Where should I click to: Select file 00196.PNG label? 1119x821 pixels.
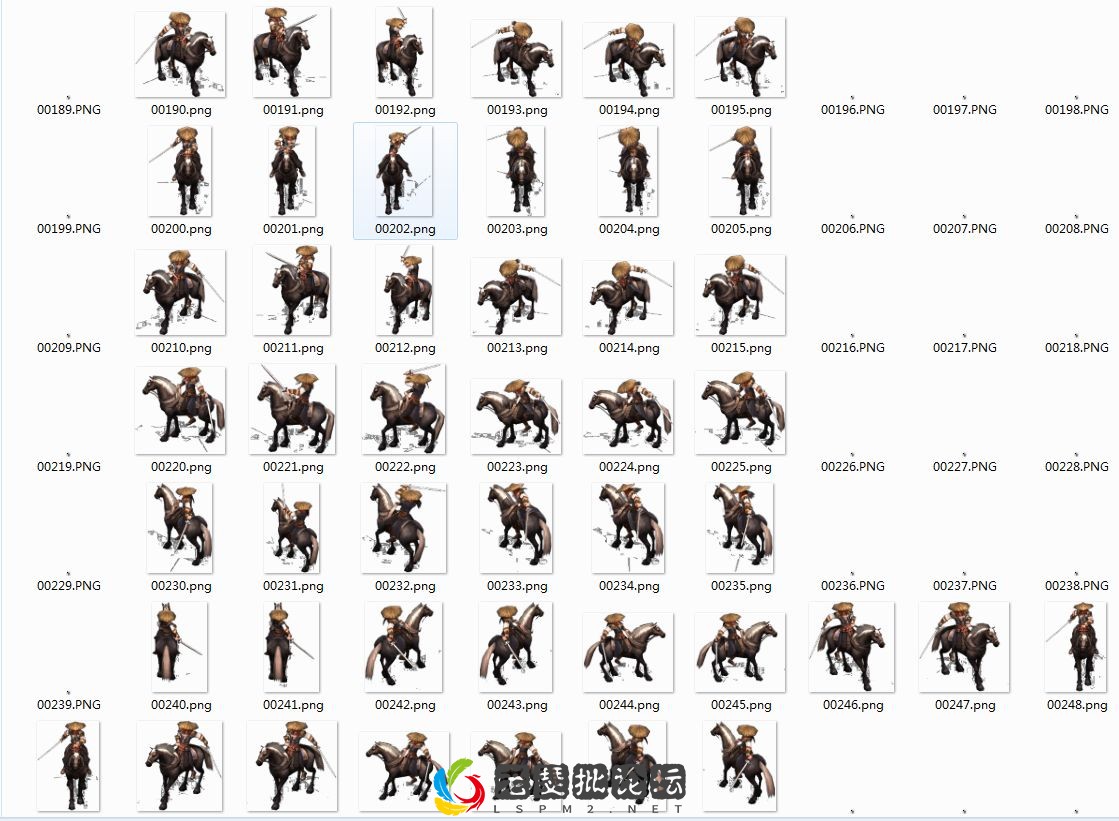click(x=853, y=109)
